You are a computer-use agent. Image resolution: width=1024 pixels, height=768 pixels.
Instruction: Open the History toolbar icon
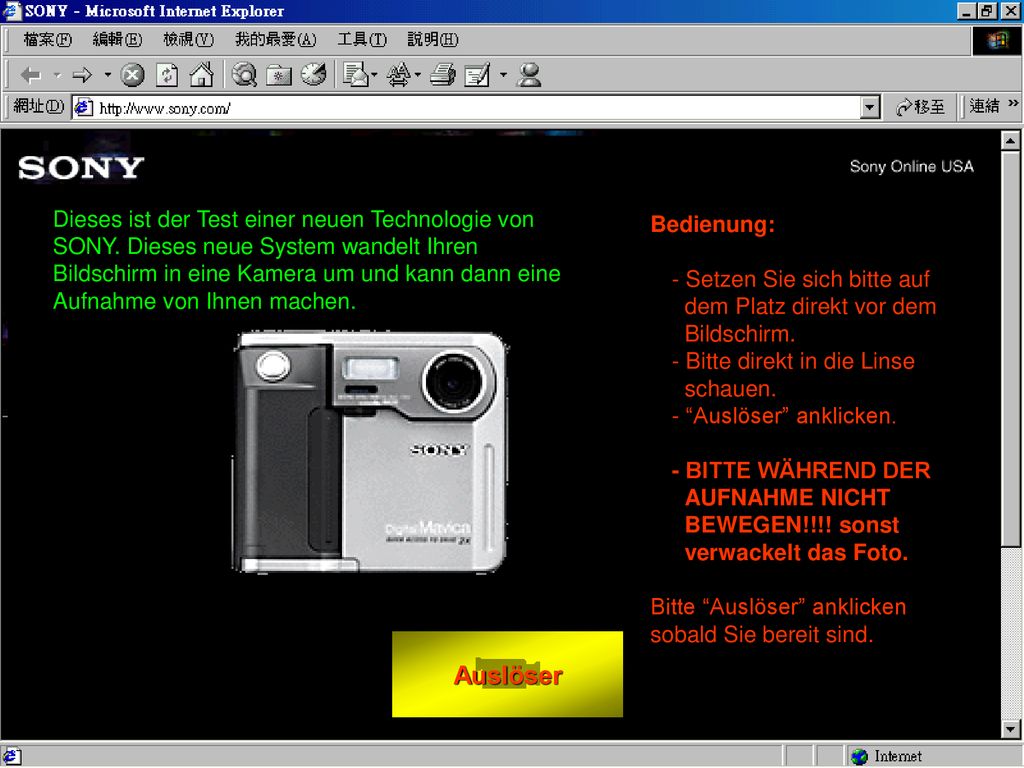(313, 75)
